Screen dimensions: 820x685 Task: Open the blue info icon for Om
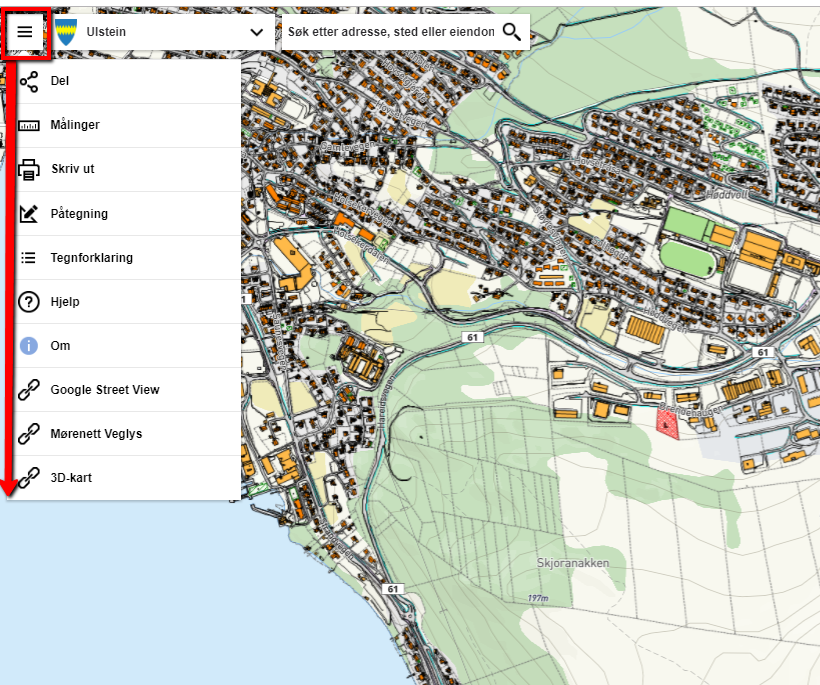(x=29, y=346)
